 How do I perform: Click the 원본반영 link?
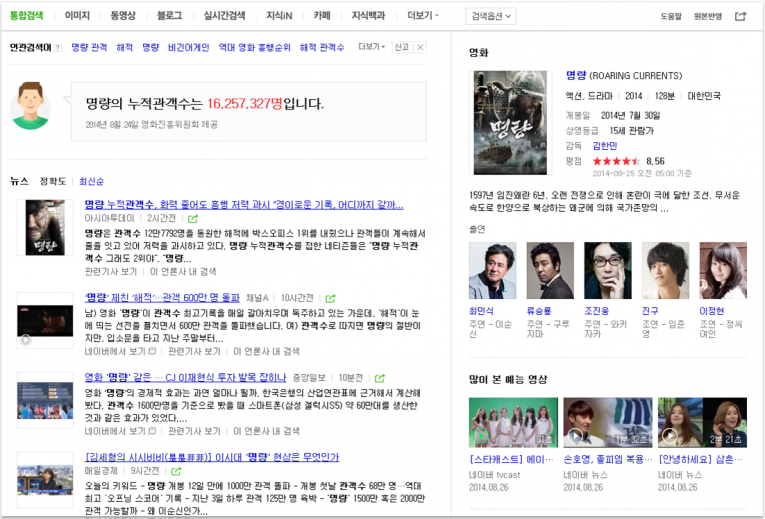[x=708, y=17]
